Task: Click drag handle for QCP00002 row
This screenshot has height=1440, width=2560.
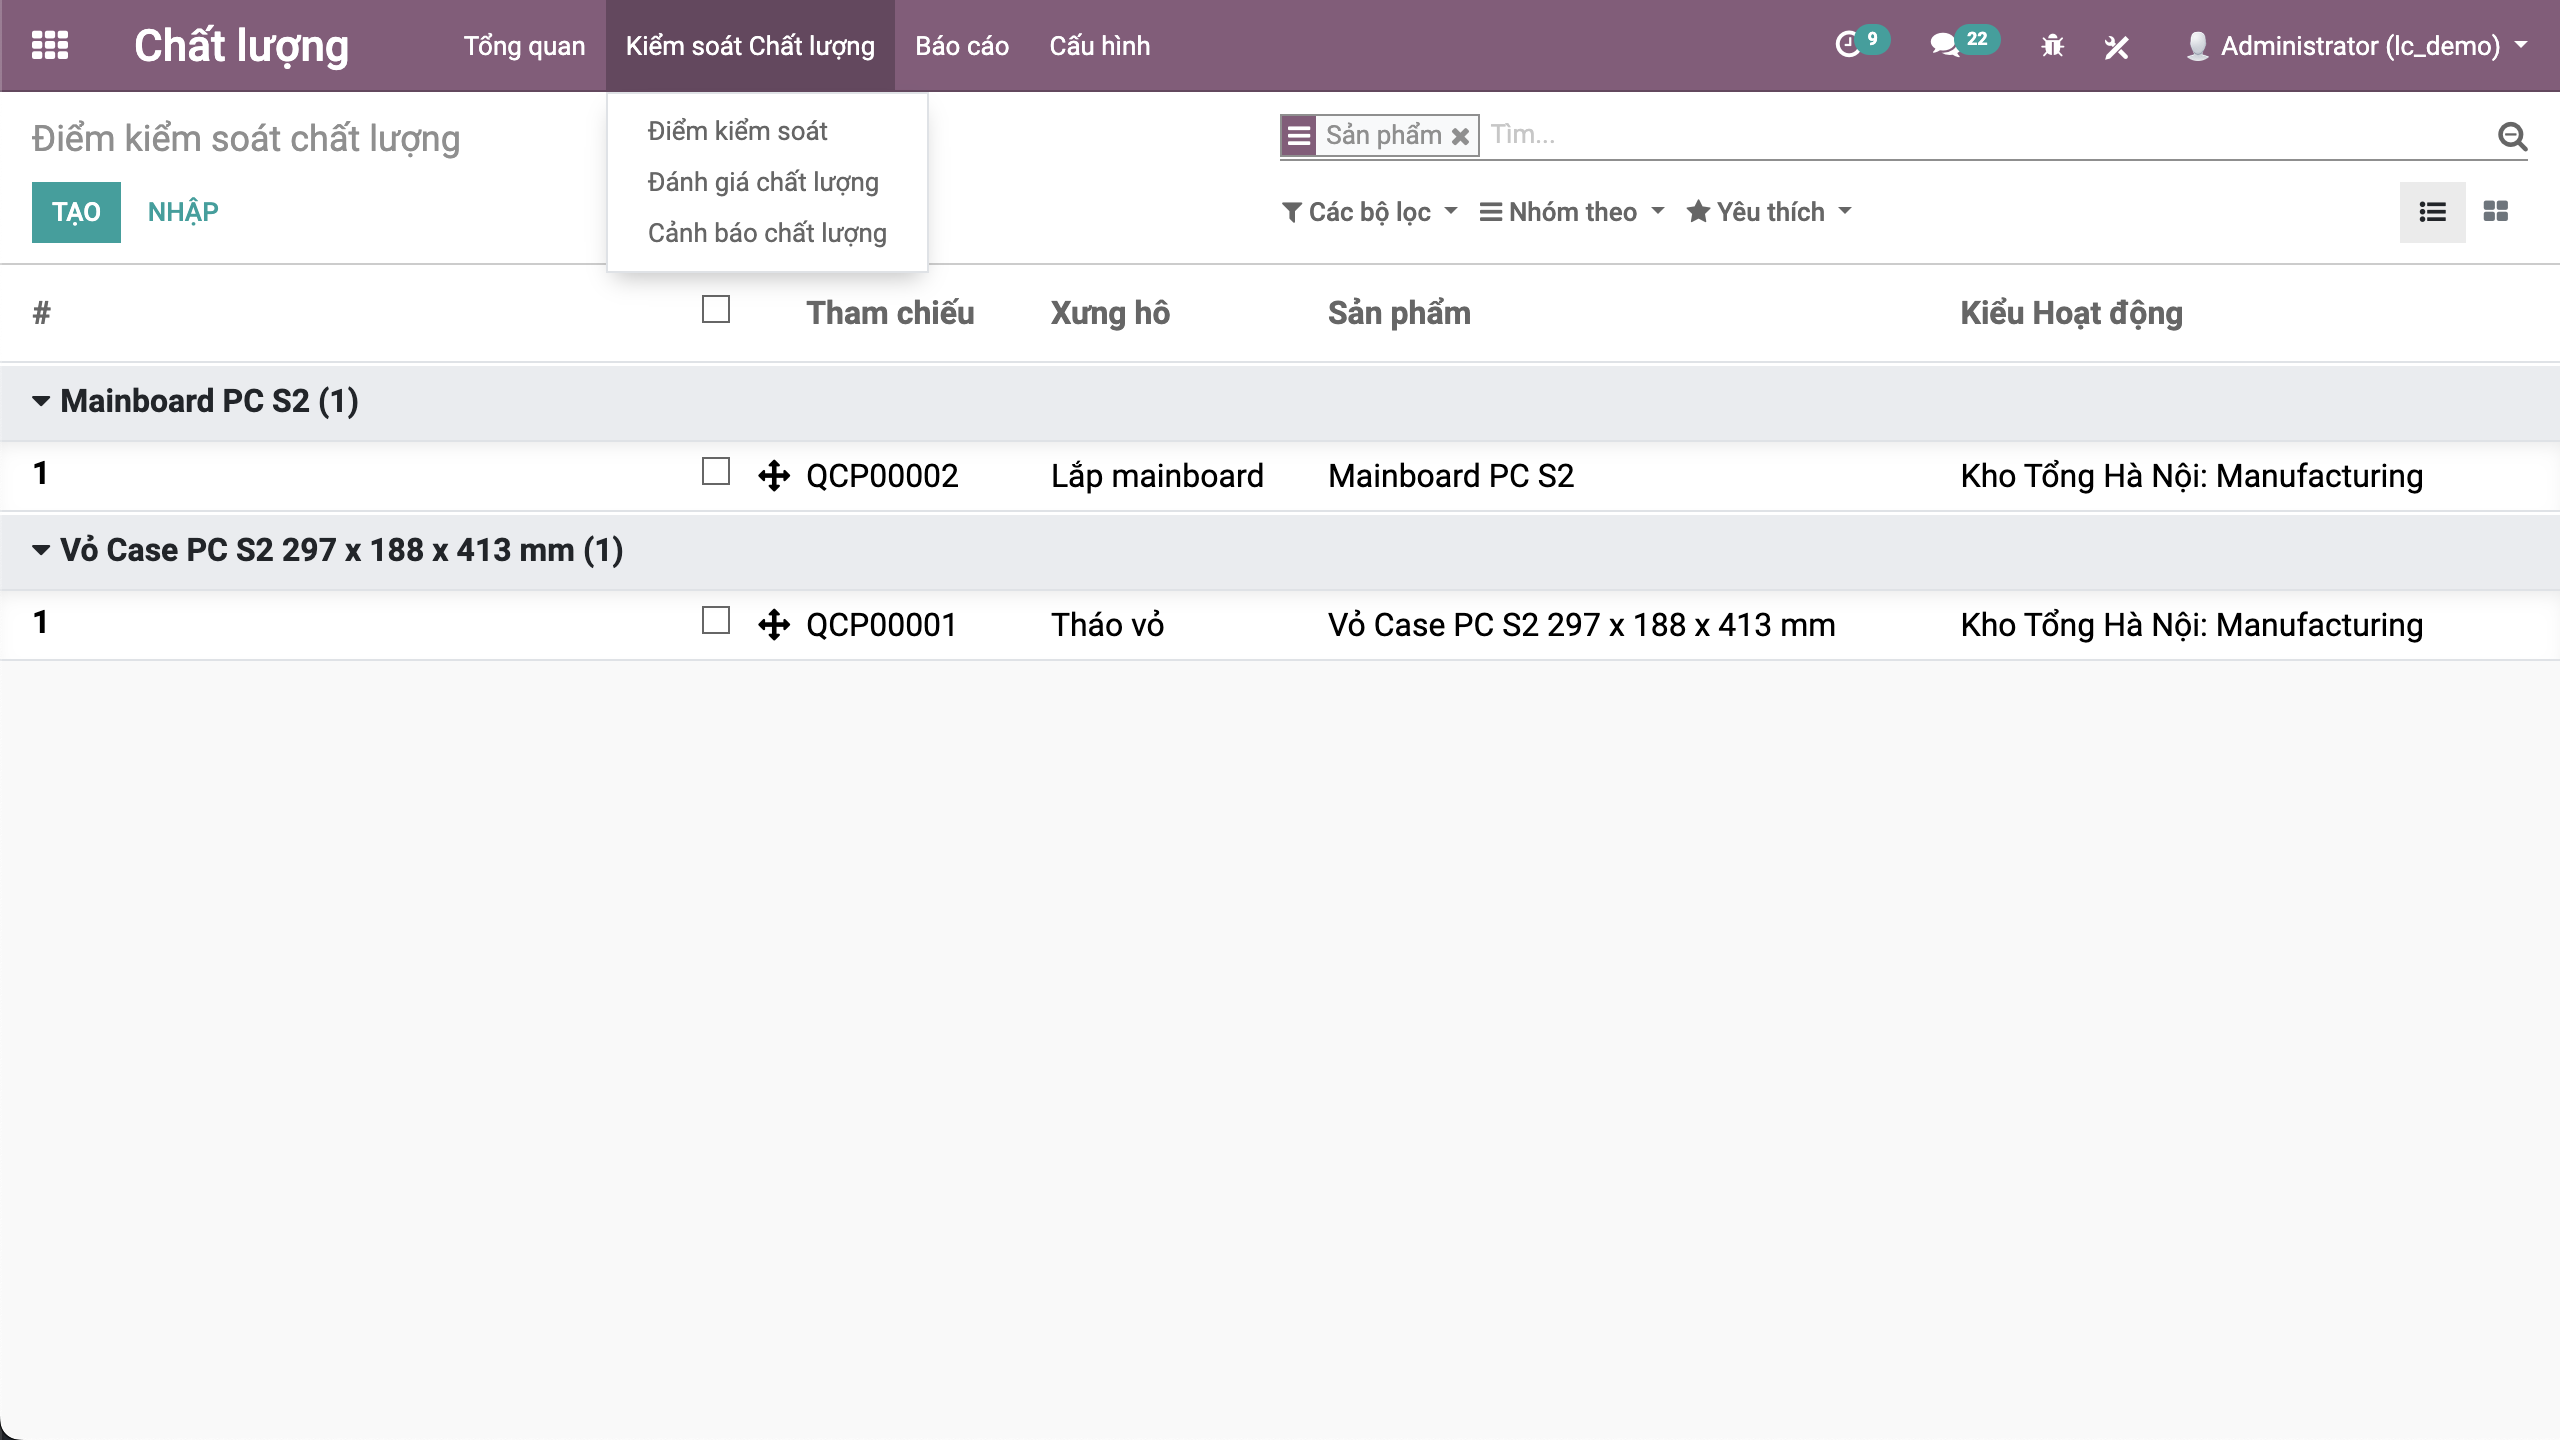Action: point(774,476)
